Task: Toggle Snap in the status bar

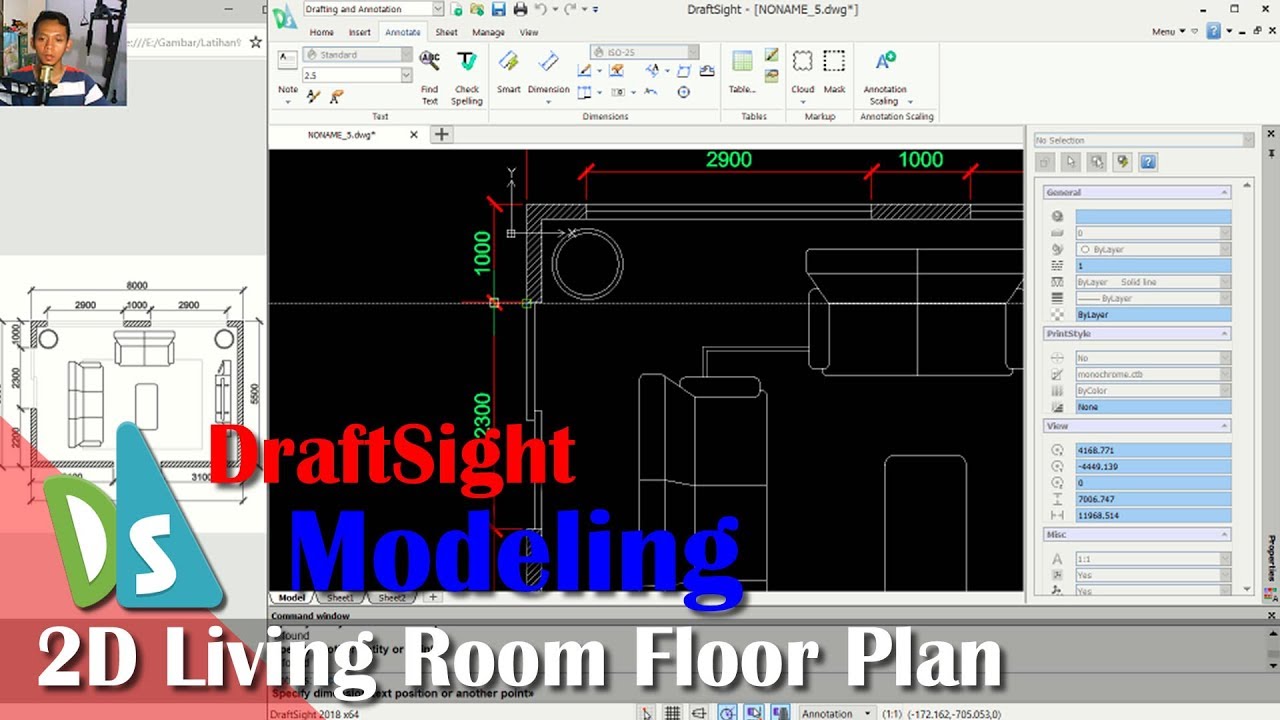Action: click(647, 713)
